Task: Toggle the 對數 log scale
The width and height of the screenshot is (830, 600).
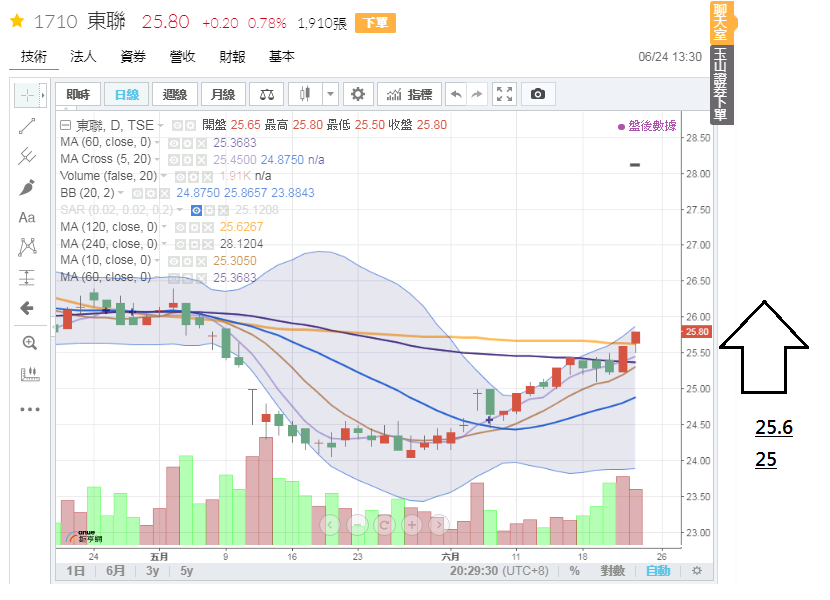Action: coord(613,571)
